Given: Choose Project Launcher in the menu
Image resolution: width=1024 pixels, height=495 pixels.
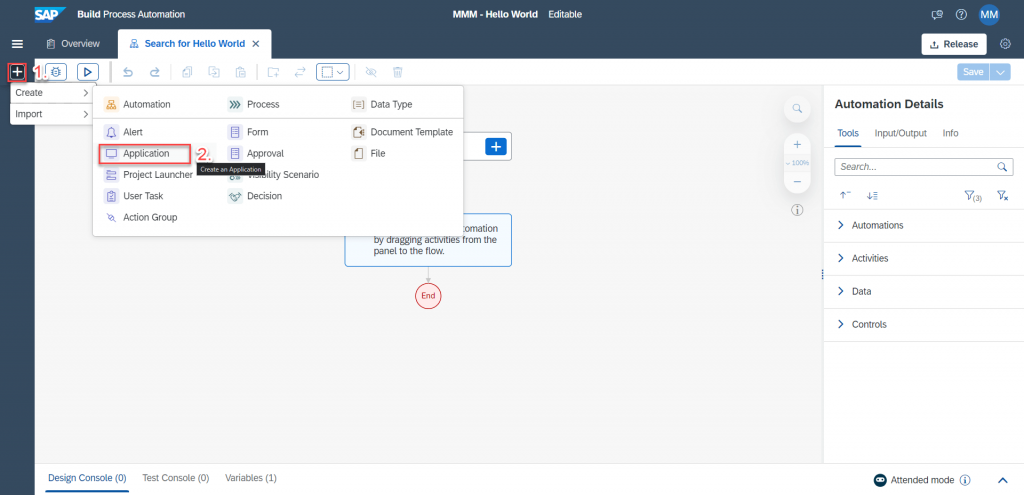Looking at the screenshot, I should [x=149, y=174].
